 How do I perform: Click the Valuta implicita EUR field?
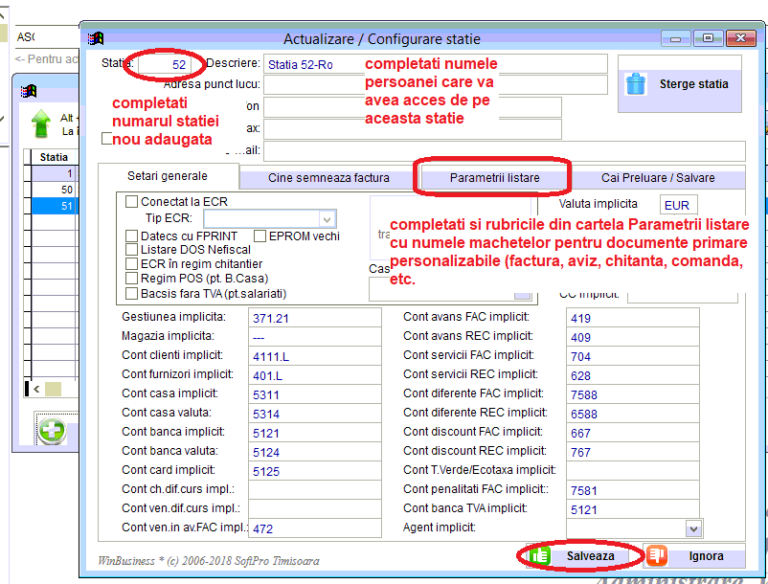(x=677, y=206)
